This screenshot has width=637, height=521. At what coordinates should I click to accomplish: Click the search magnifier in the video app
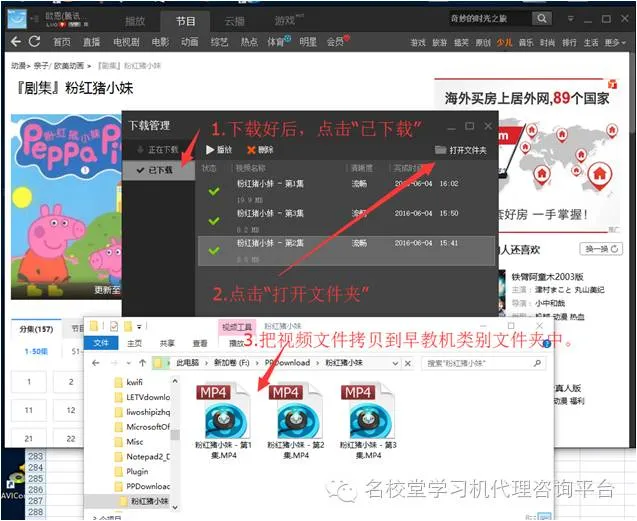click(542, 18)
